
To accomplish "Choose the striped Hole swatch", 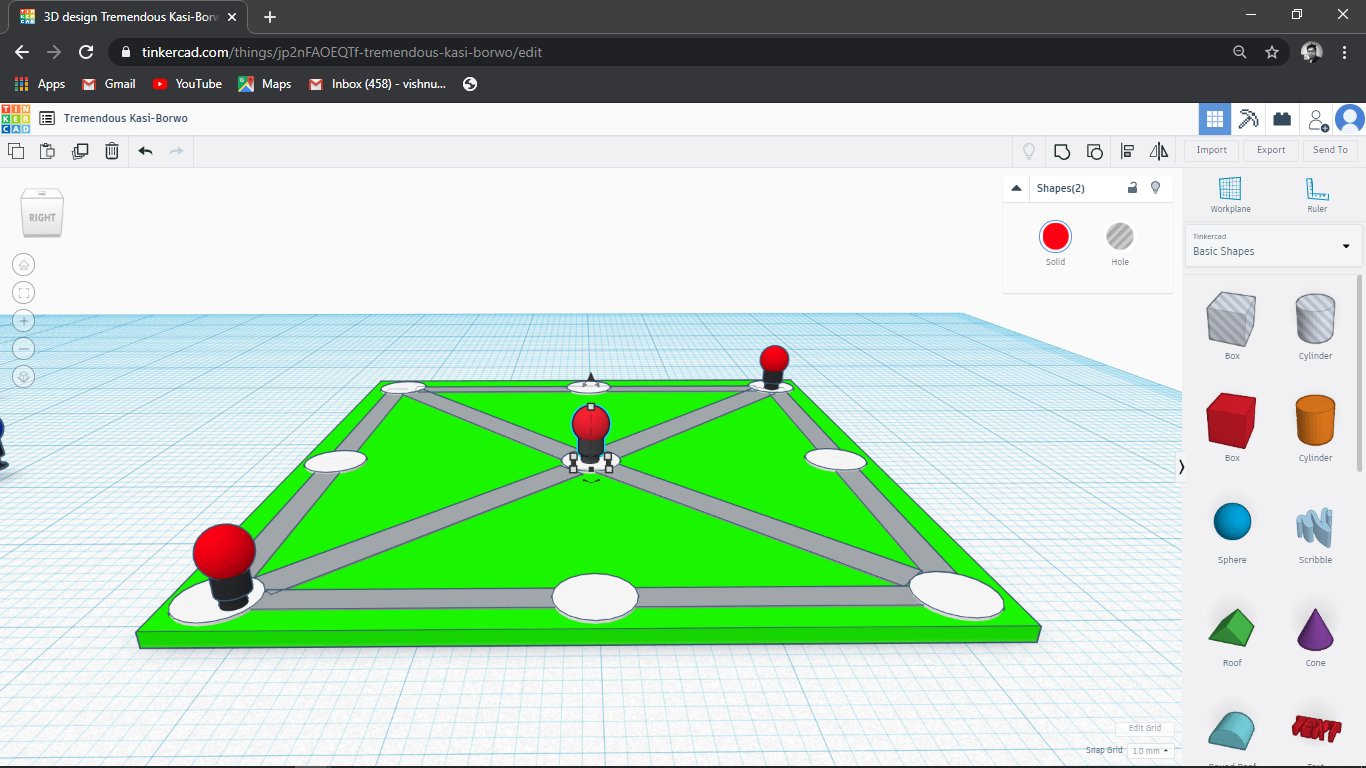I will click(x=1120, y=237).
